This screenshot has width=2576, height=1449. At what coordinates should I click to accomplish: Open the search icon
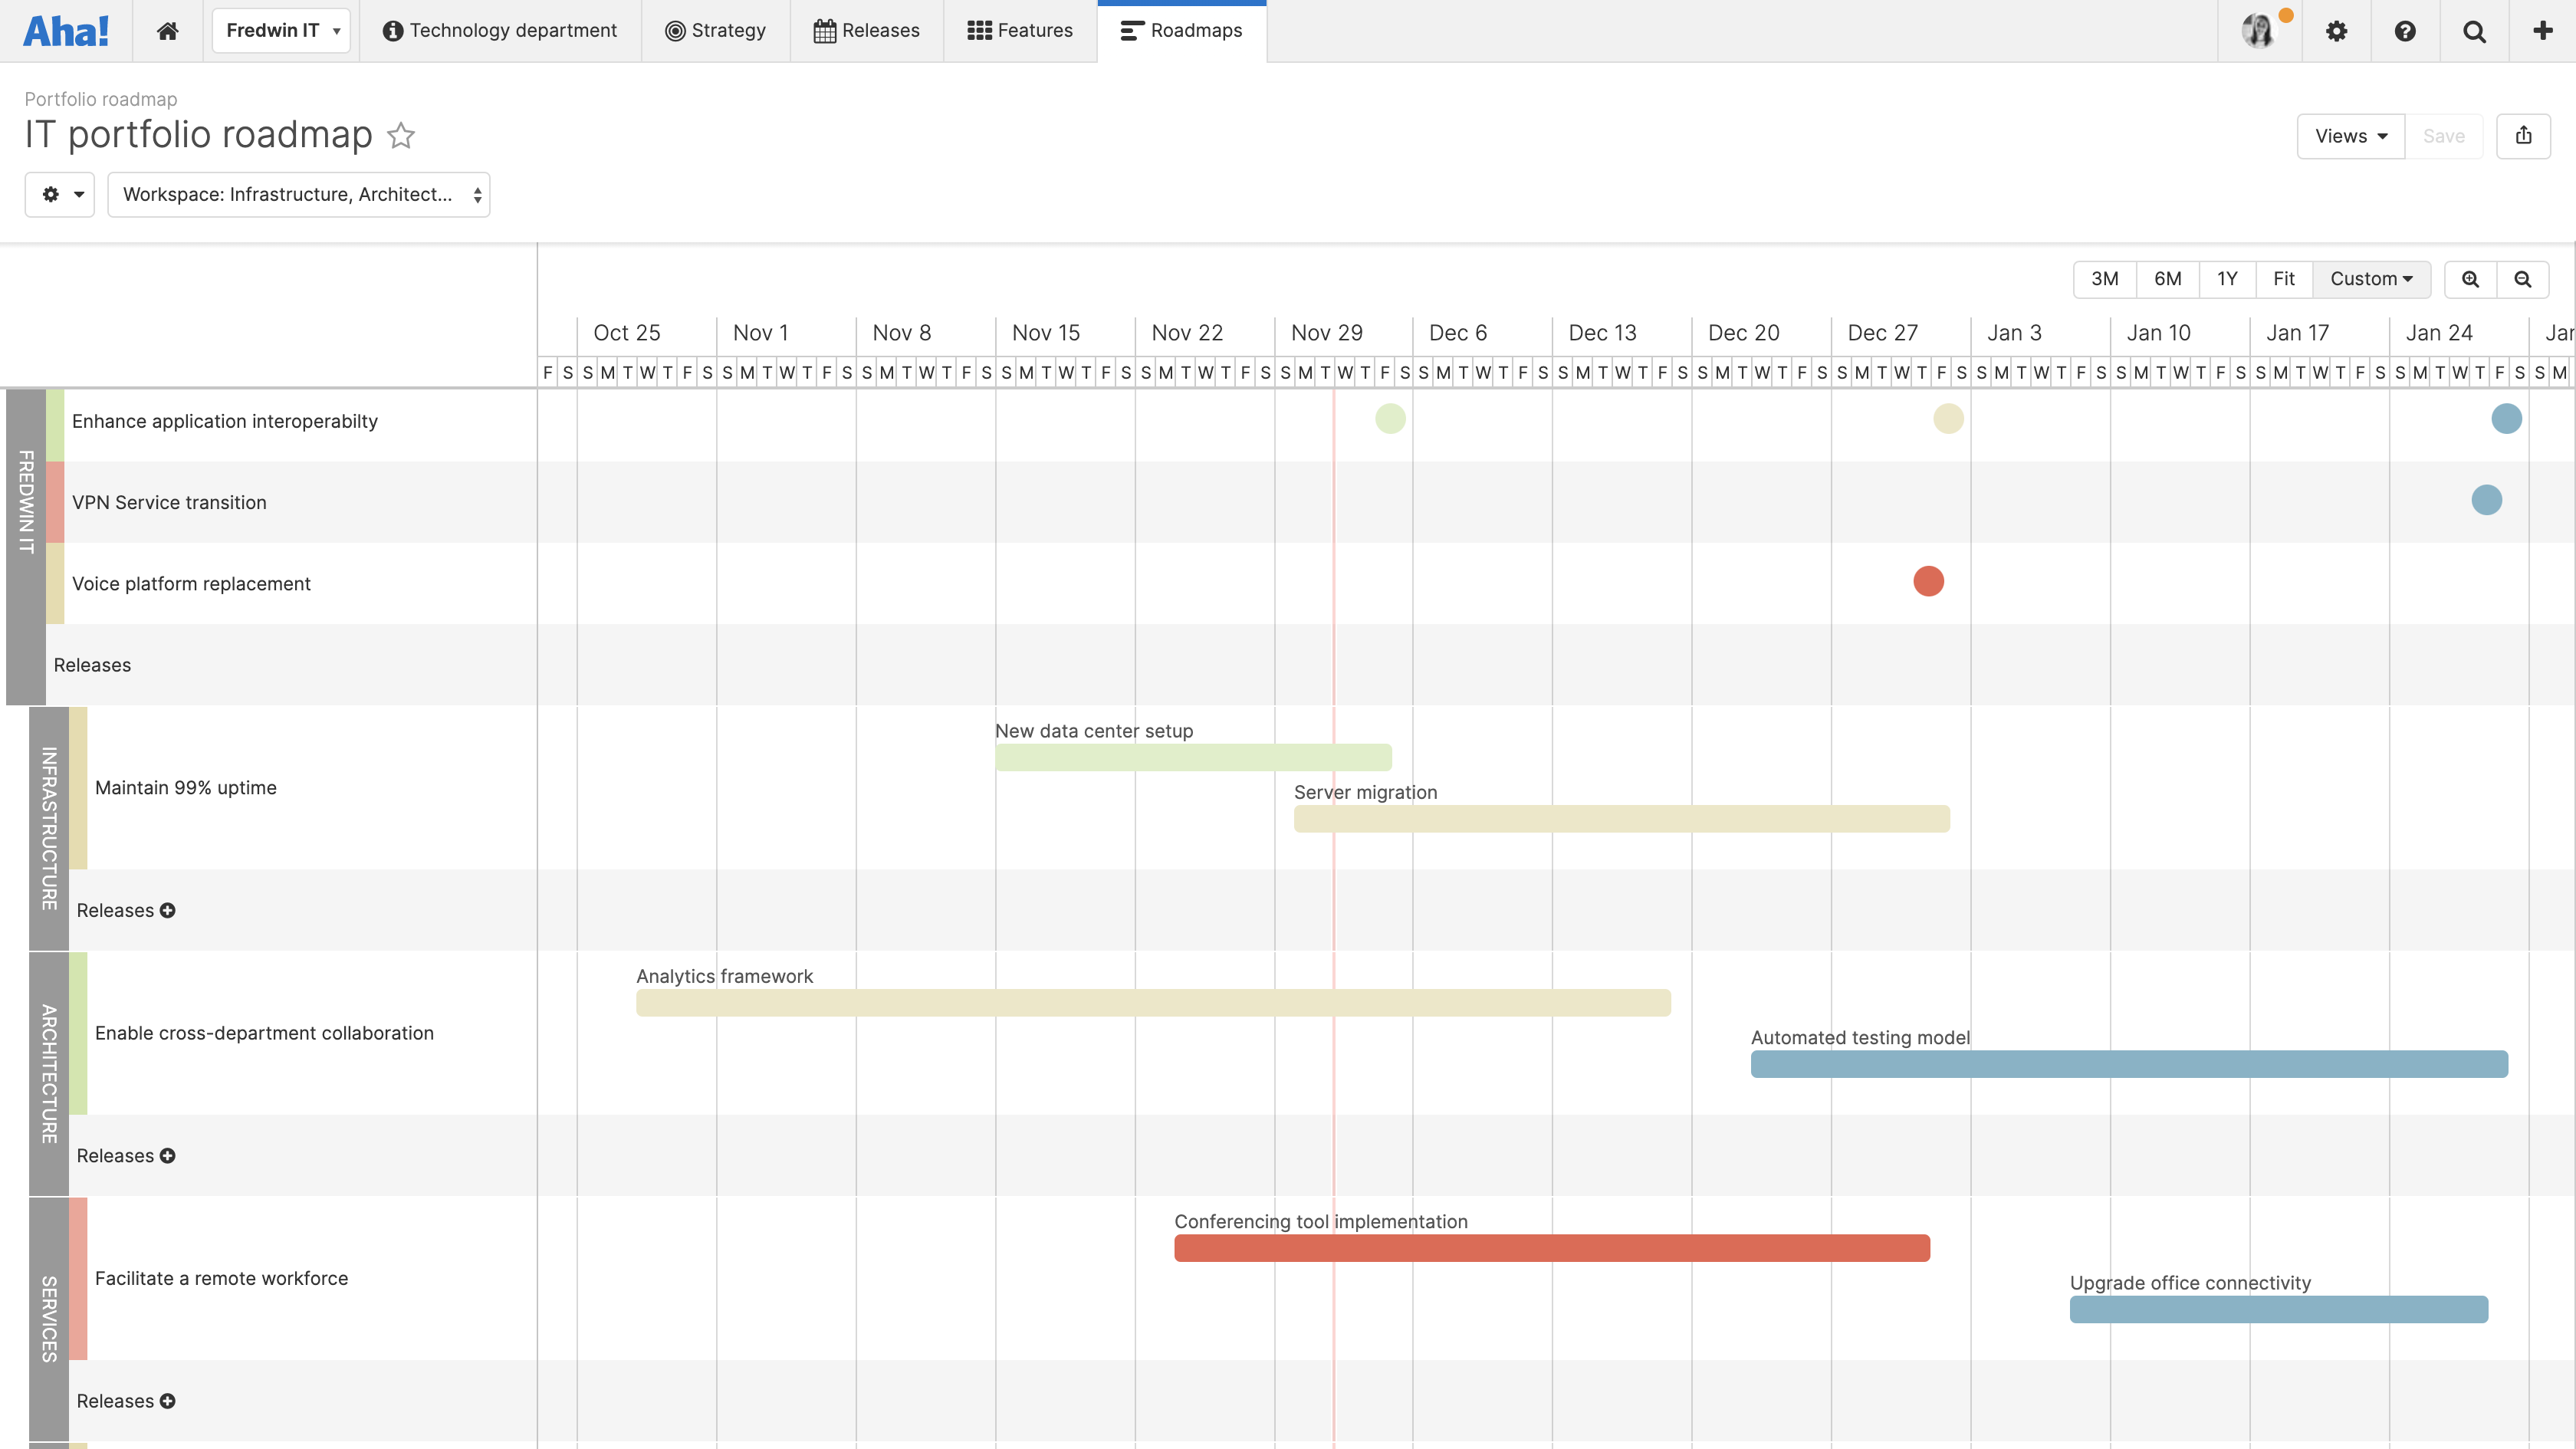click(x=2473, y=30)
